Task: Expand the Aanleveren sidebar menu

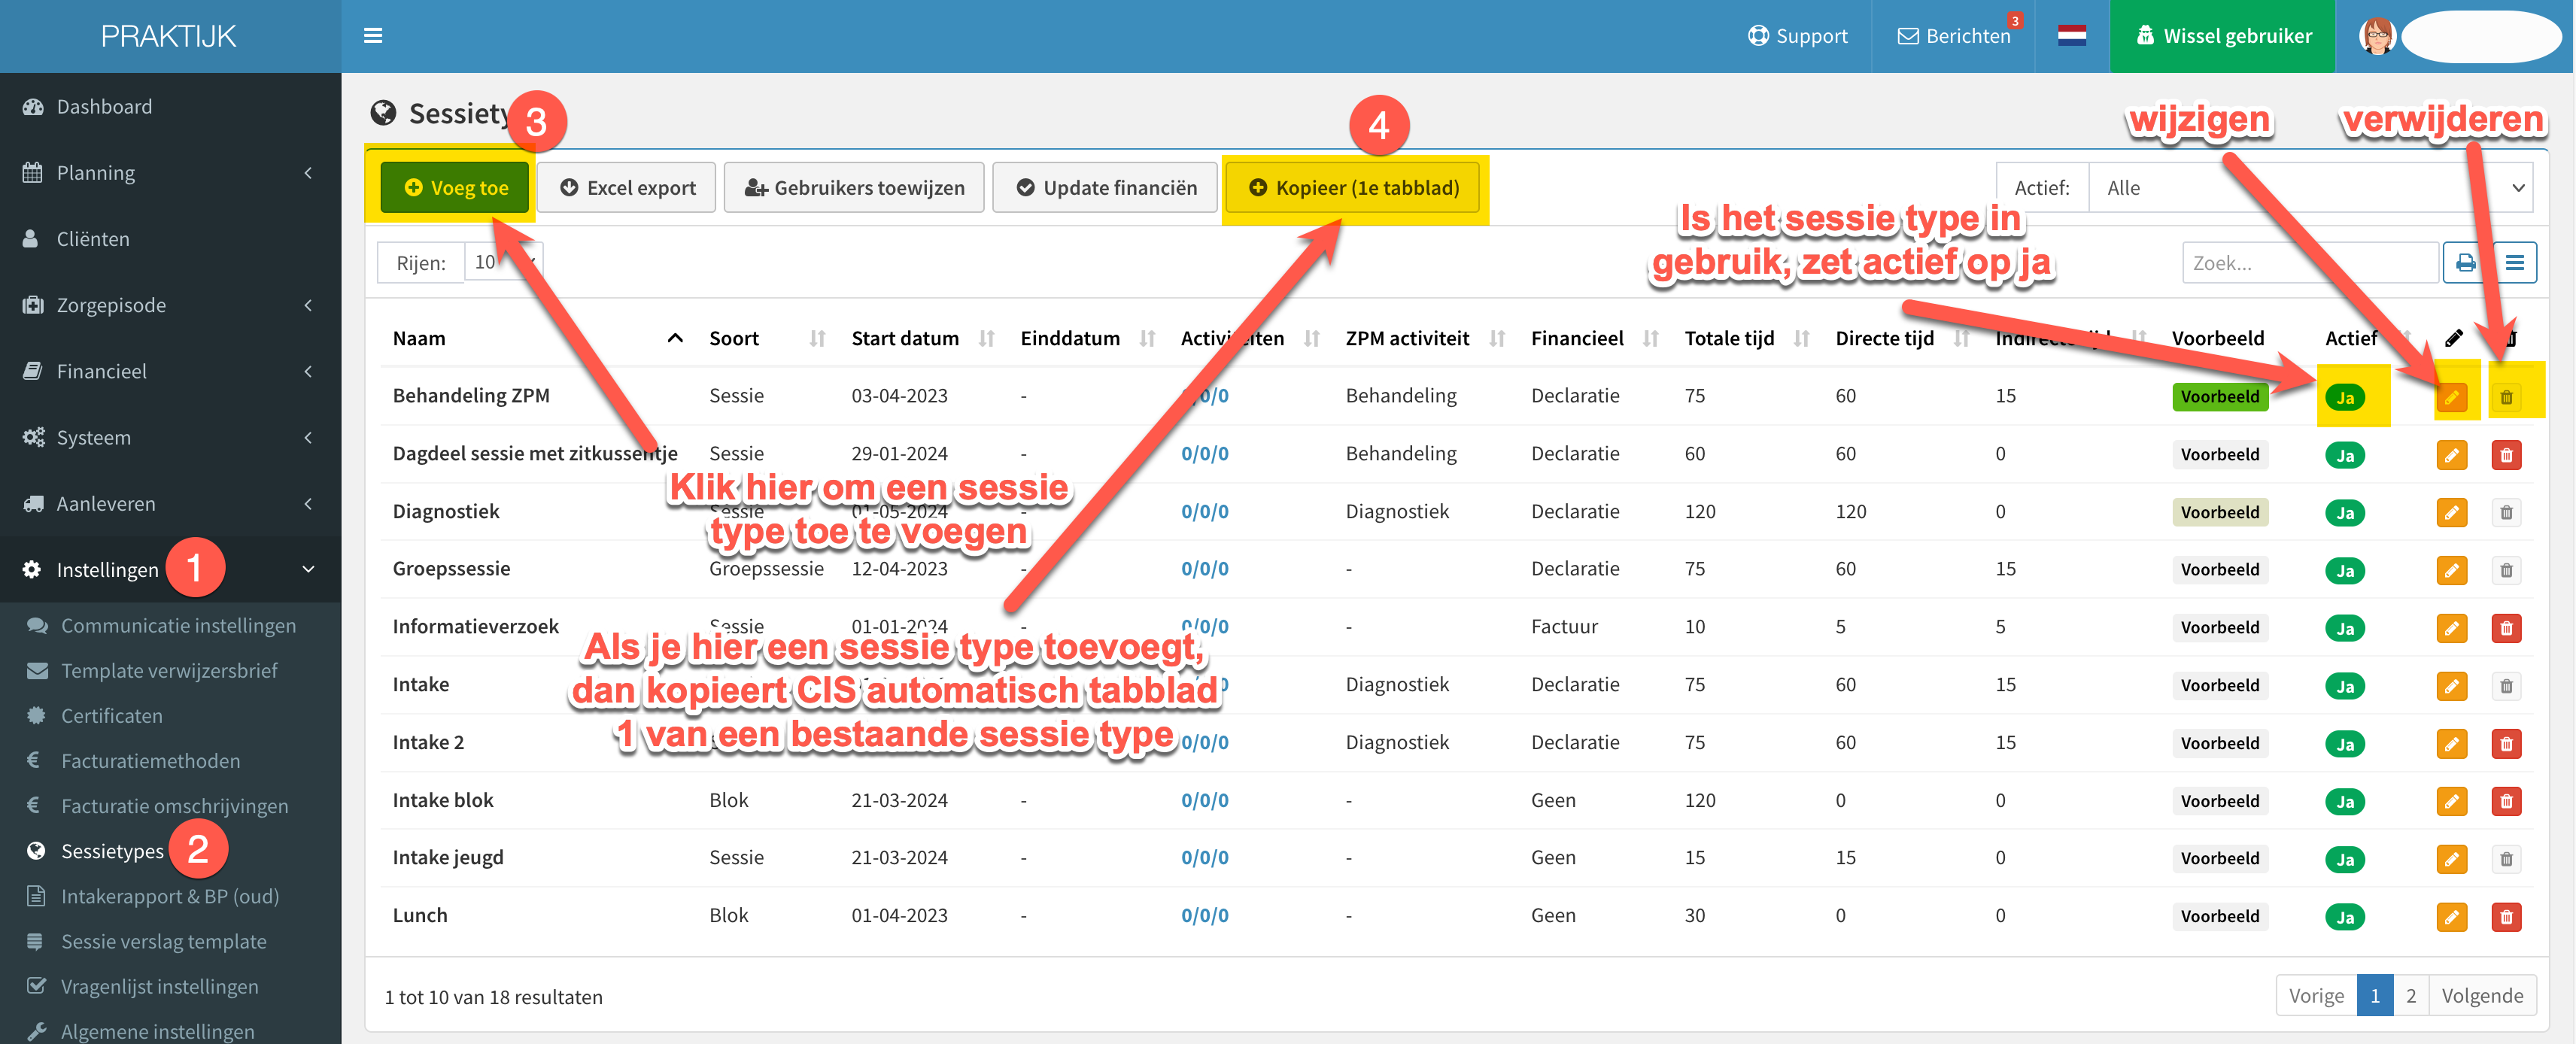Action: click(170, 503)
